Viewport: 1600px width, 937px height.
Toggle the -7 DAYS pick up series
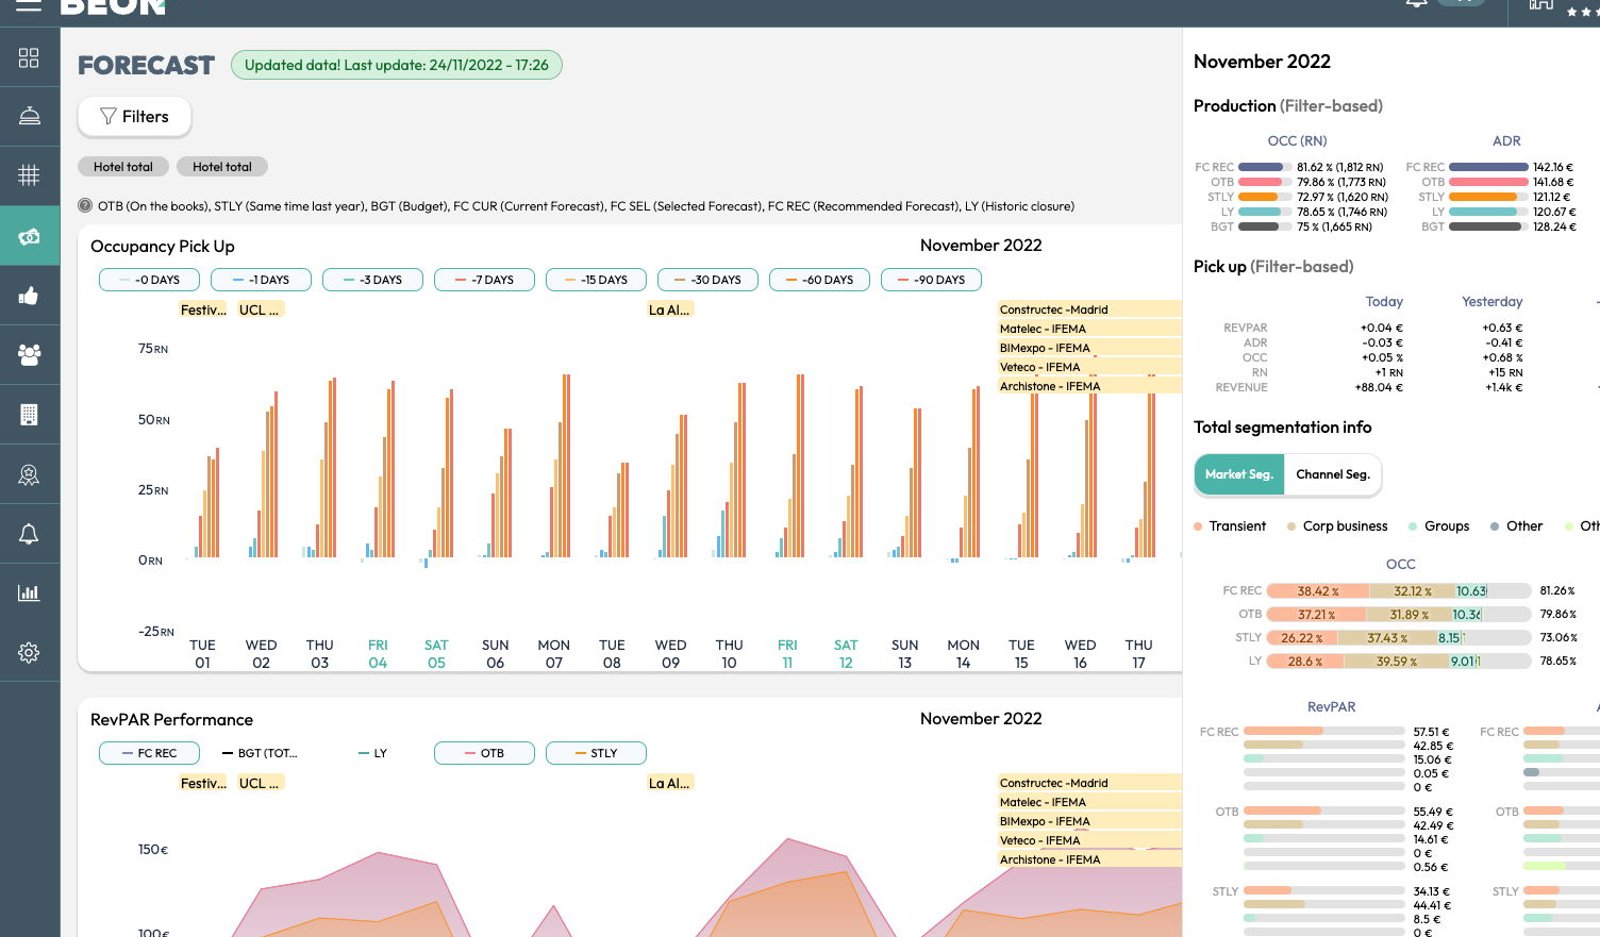click(484, 280)
